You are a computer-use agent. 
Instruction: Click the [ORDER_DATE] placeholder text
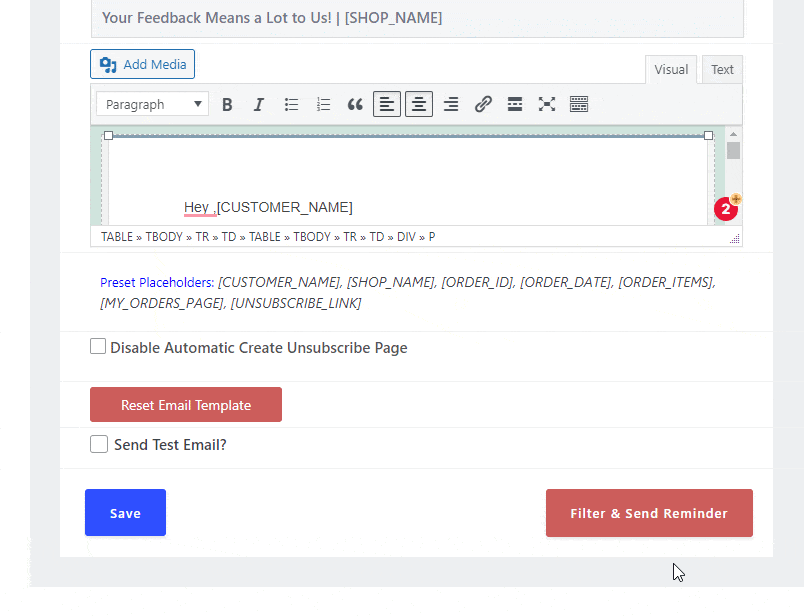(566, 283)
